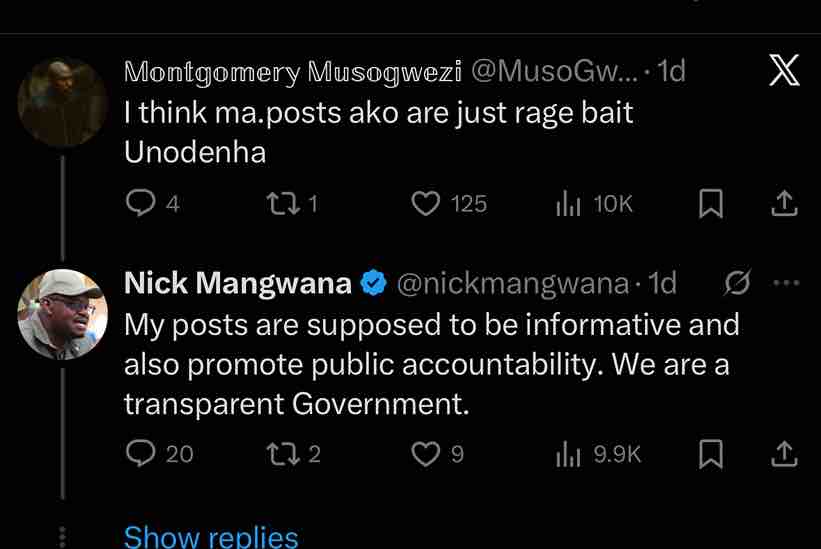Open Nick Mangwana's profile picture
This screenshot has width=821, height=549.
pyautogui.click(x=62, y=314)
